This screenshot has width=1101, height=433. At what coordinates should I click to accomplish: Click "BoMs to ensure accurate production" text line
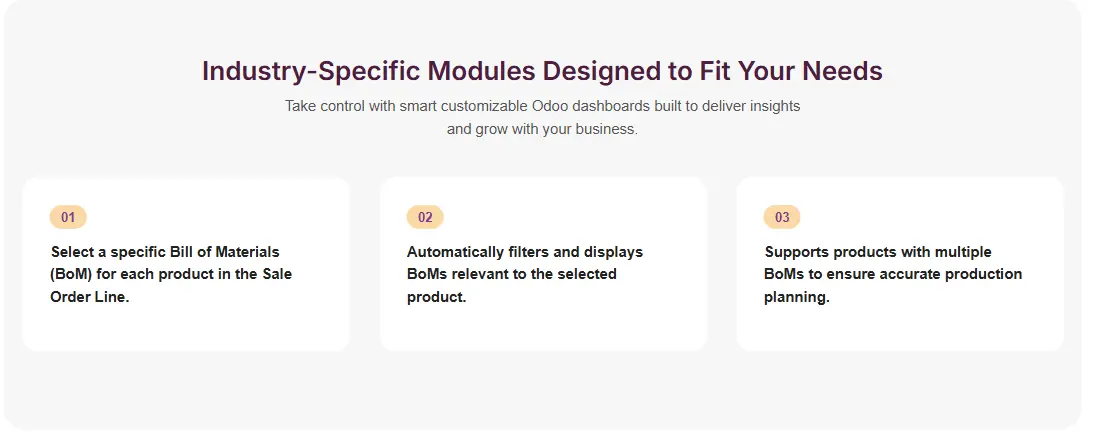click(x=893, y=274)
